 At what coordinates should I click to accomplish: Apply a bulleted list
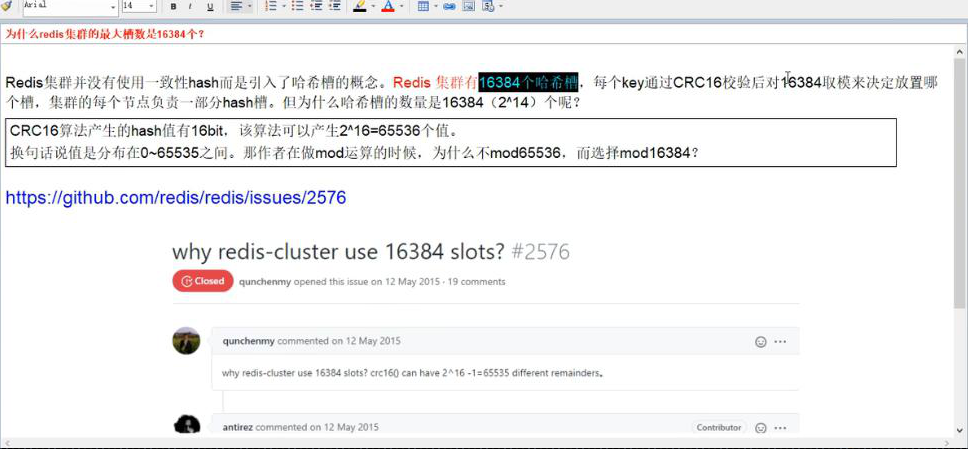pos(297,6)
